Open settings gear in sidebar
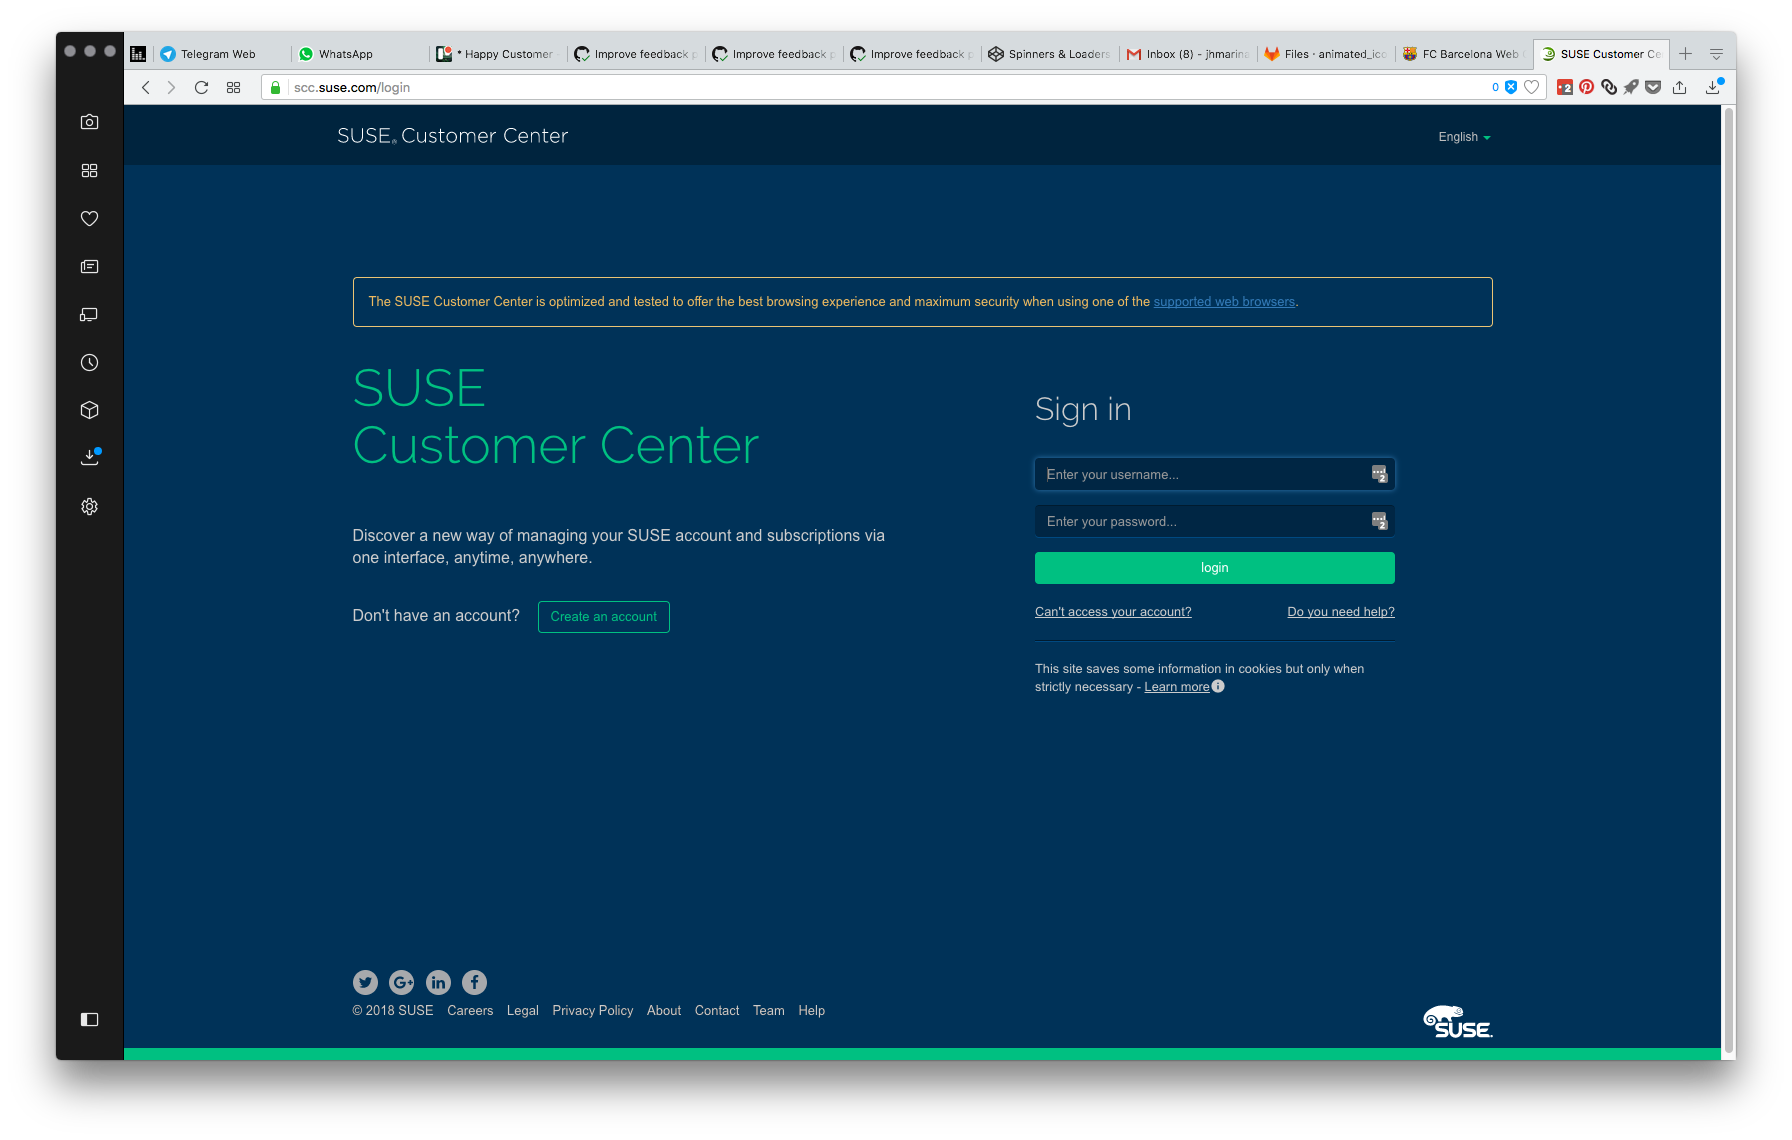1792x1140 pixels. (x=89, y=506)
